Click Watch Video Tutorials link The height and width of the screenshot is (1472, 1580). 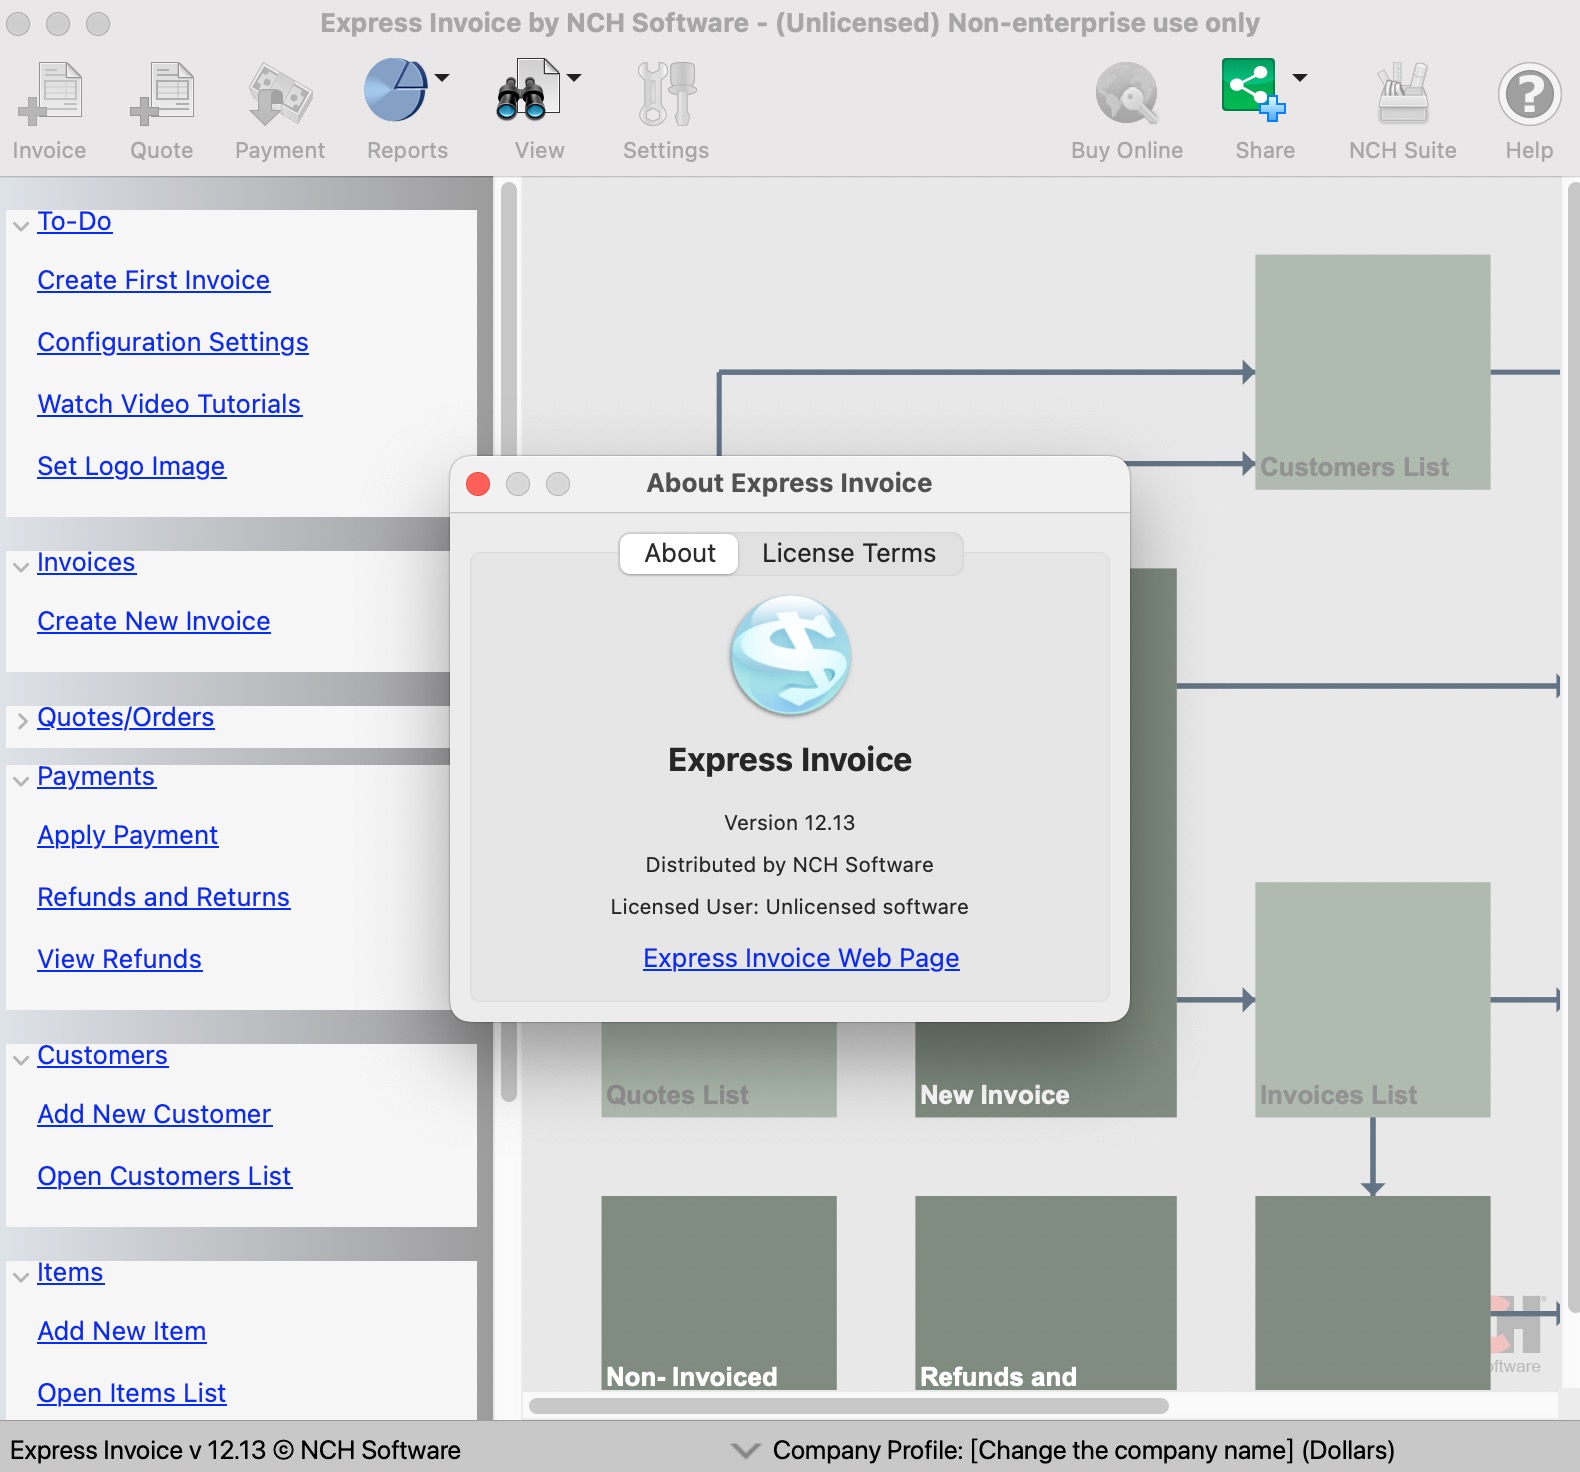169,404
